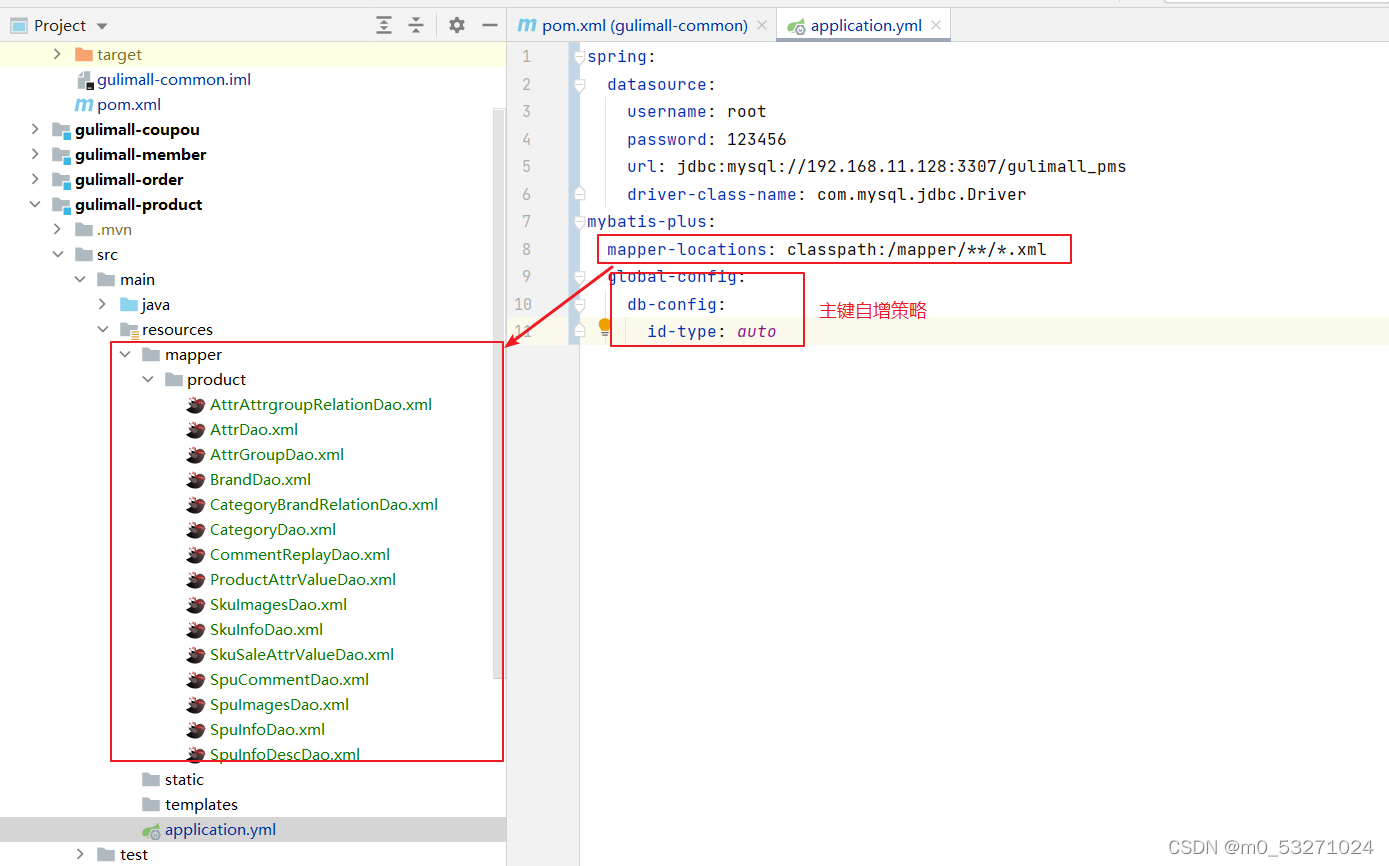Screen dimensions: 1389x866
Task: Collapse gulimall-product module
Action: point(35,204)
